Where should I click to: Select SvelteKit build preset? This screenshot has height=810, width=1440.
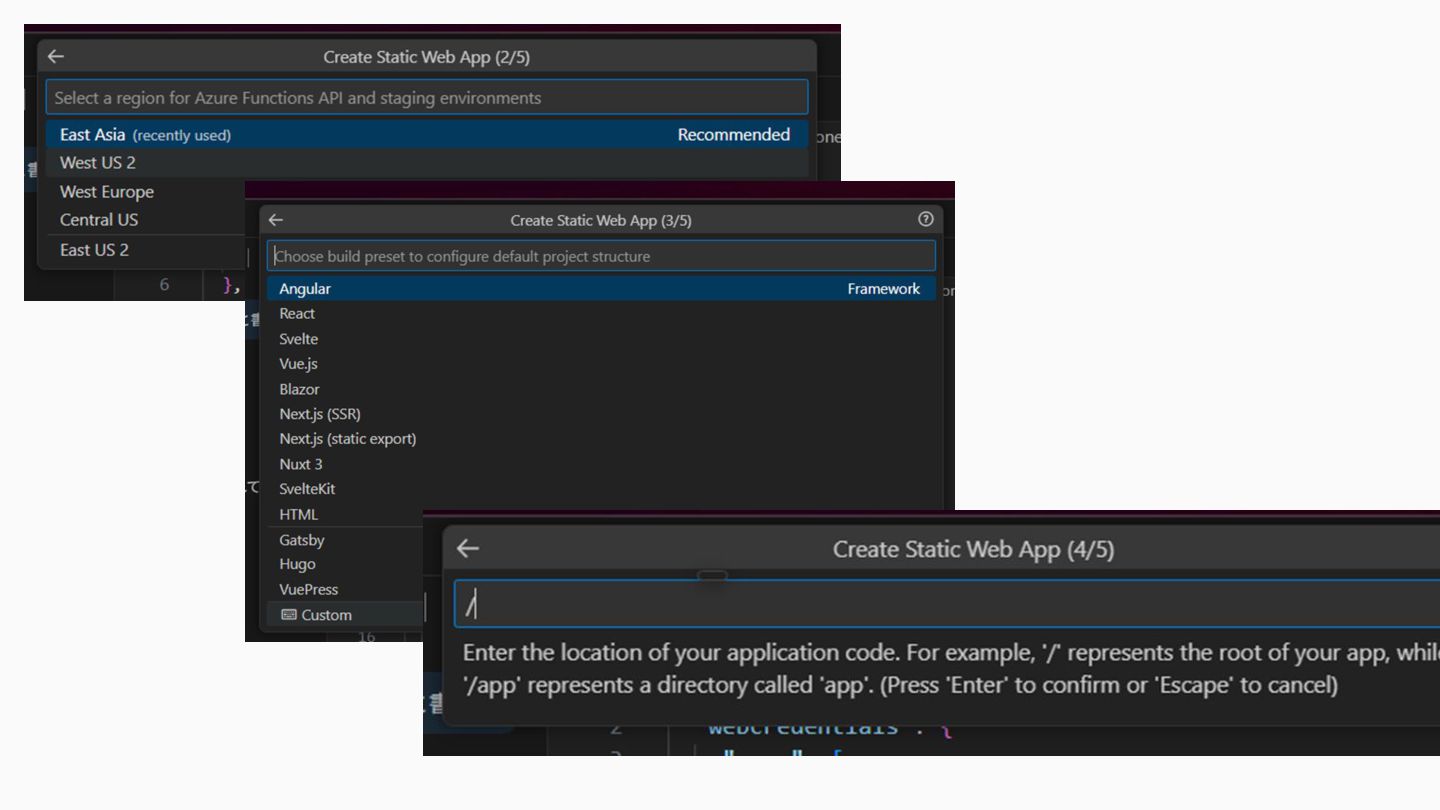click(601, 489)
